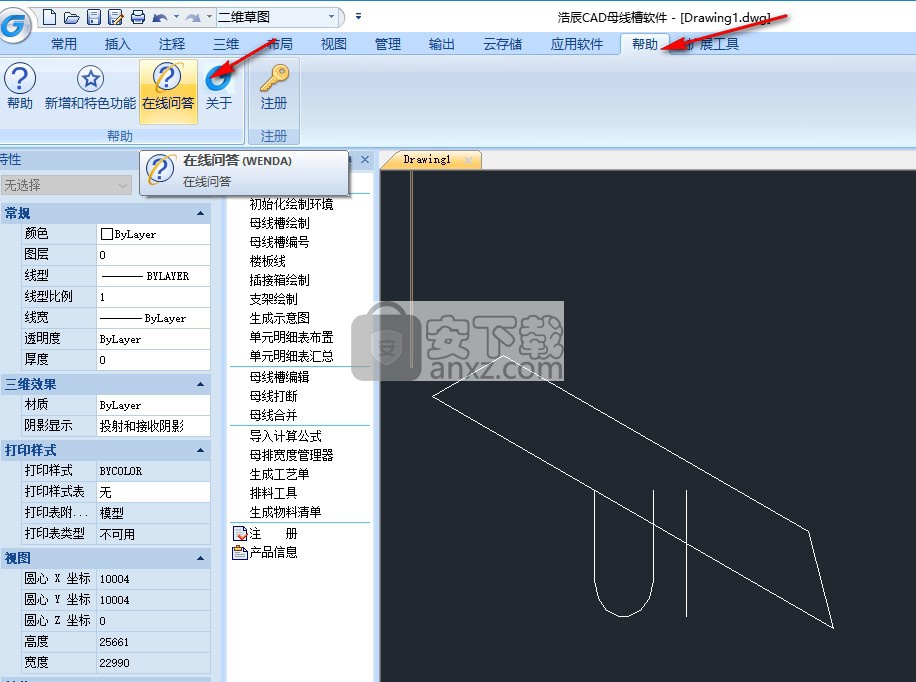Switch to the 插入 ribbon tab

[x=117, y=44]
